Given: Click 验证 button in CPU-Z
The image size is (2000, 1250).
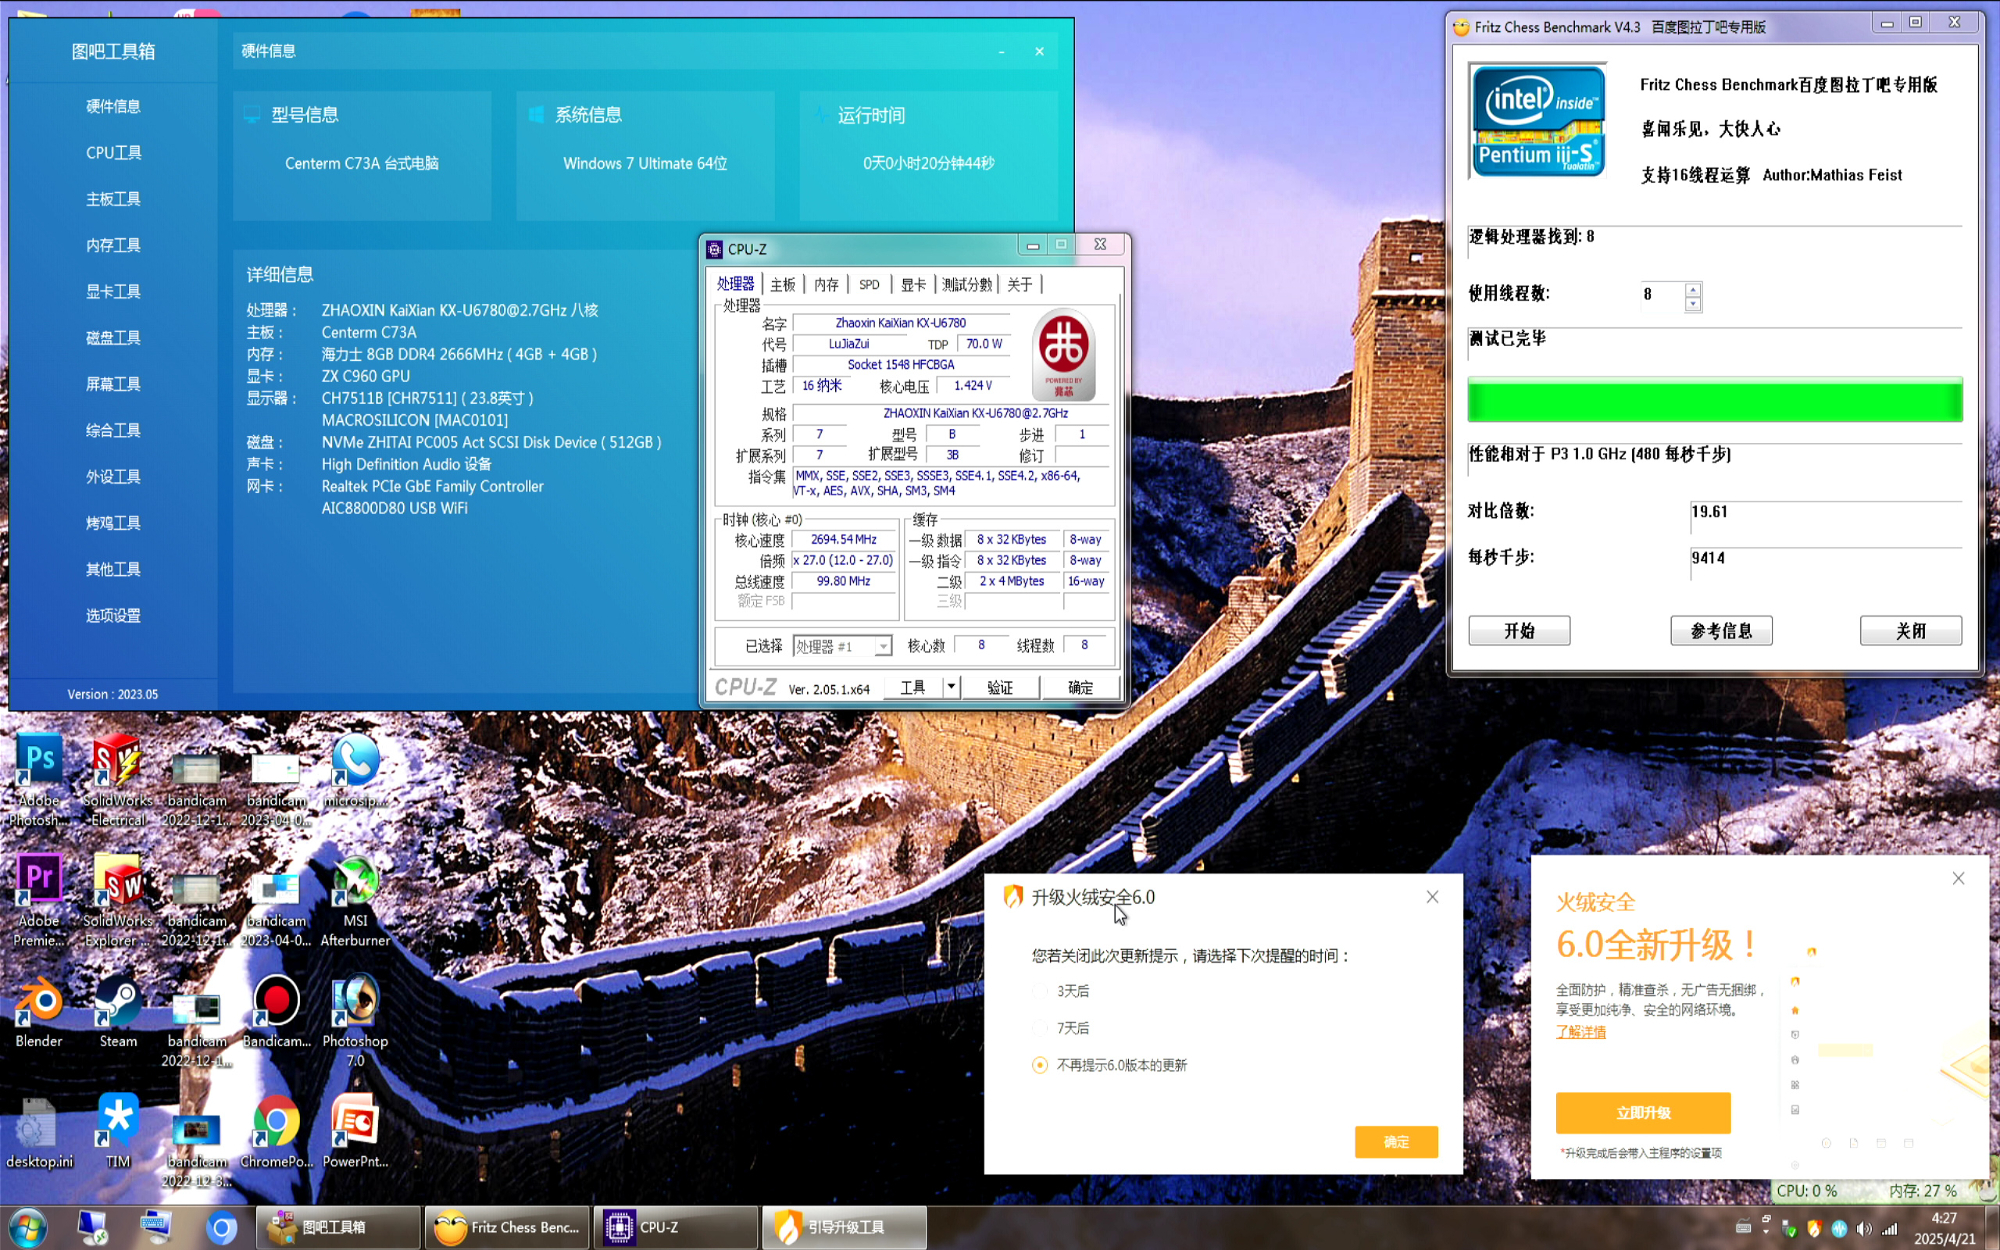Looking at the screenshot, I should [1000, 687].
